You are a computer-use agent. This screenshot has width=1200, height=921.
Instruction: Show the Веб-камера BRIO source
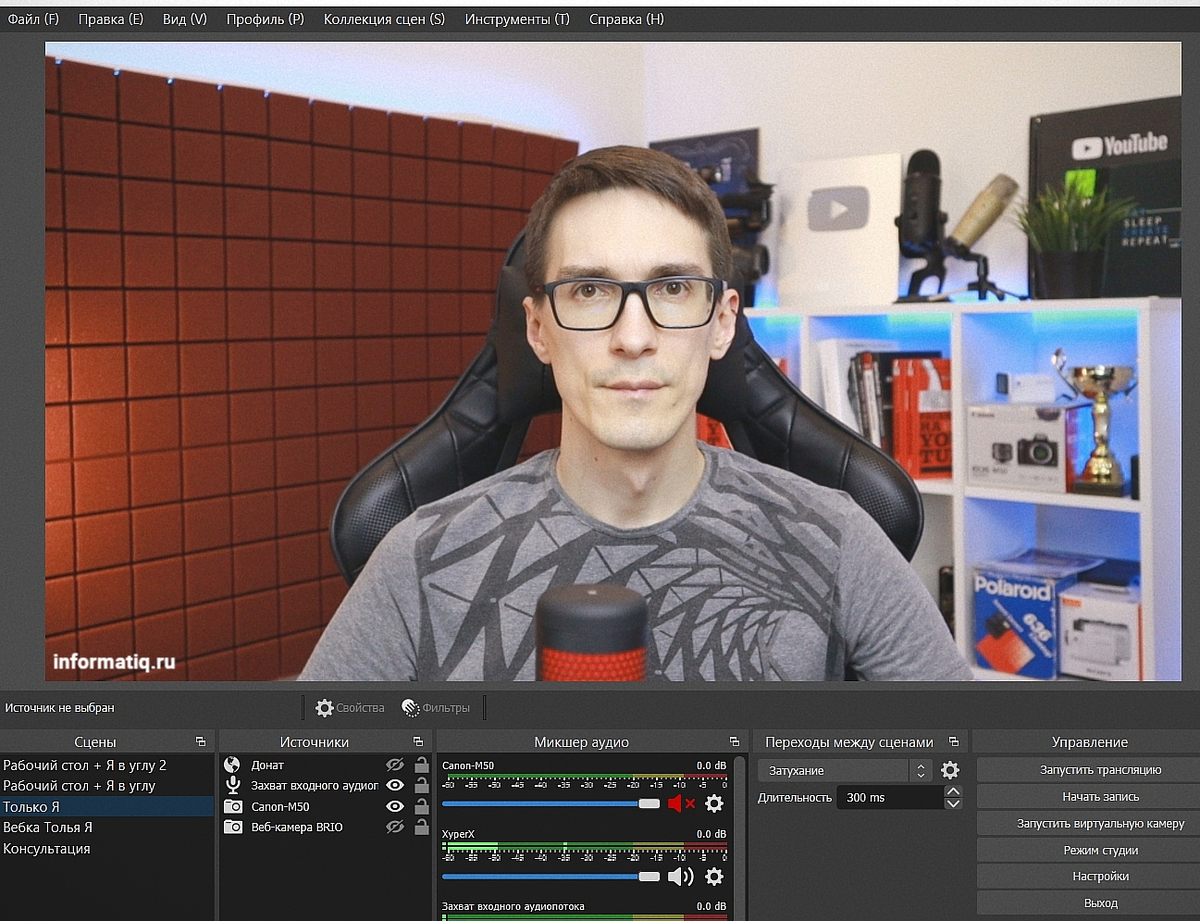coord(395,827)
